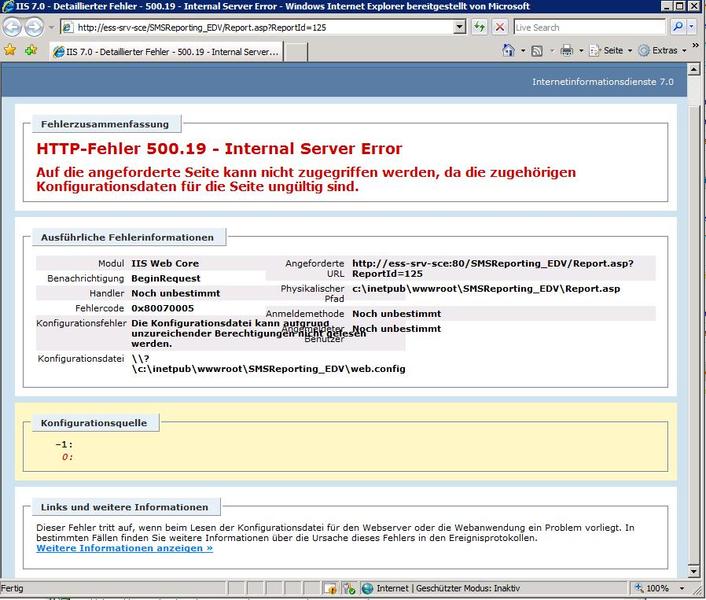706x600 pixels.
Task: Go forward with the browser Forward button
Action: [x=34, y=27]
